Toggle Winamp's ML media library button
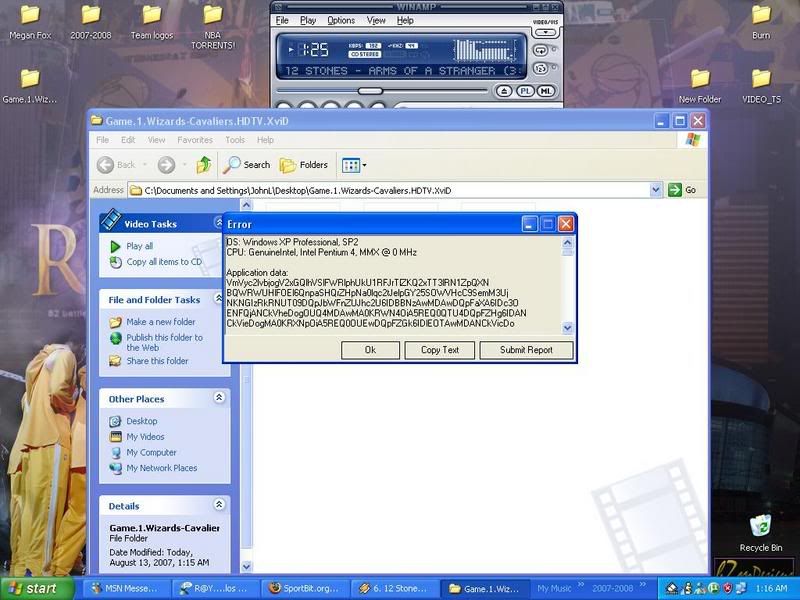Screen dimensions: 800x600 point(546,91)
